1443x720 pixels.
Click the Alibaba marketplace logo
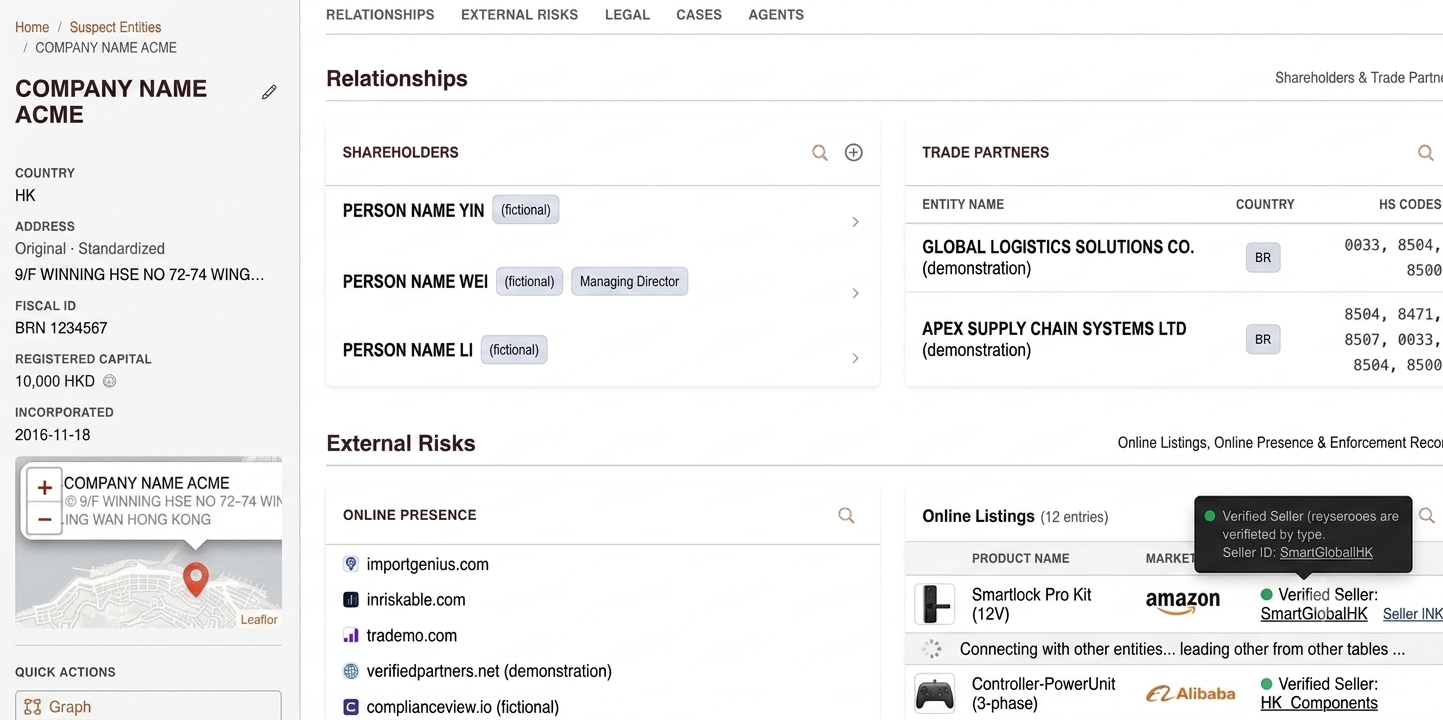(x=1191, y=693)
